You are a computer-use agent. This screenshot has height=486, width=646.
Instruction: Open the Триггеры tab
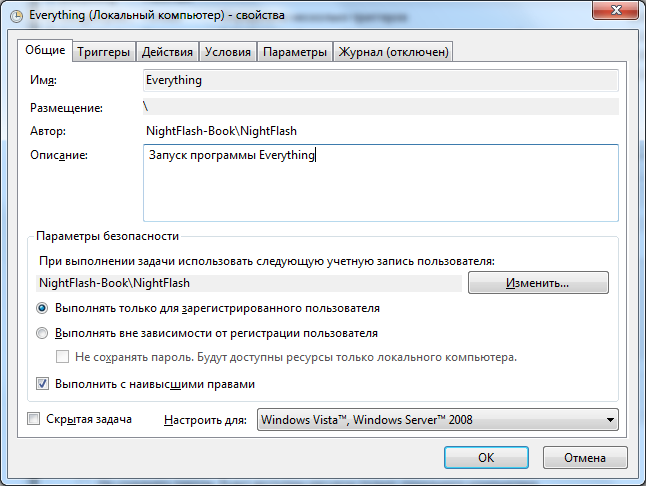[103, 52]
